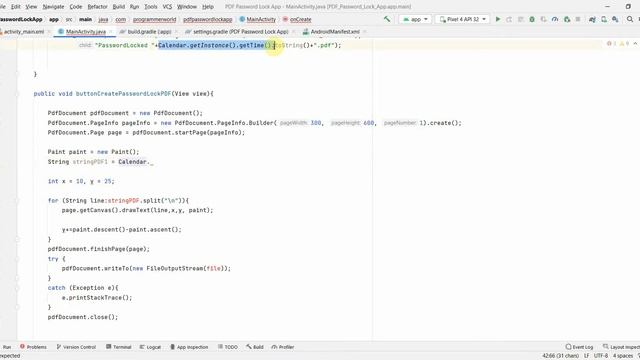Click the Search Everywhere magnifier icon
This screenshot has height=360, width=640.
click(630, 19)
